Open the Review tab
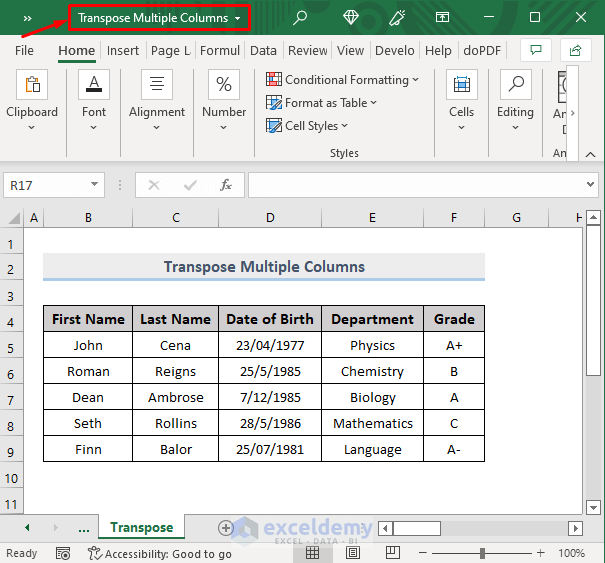Screen dimensions: 605x563 pos(308,51)
